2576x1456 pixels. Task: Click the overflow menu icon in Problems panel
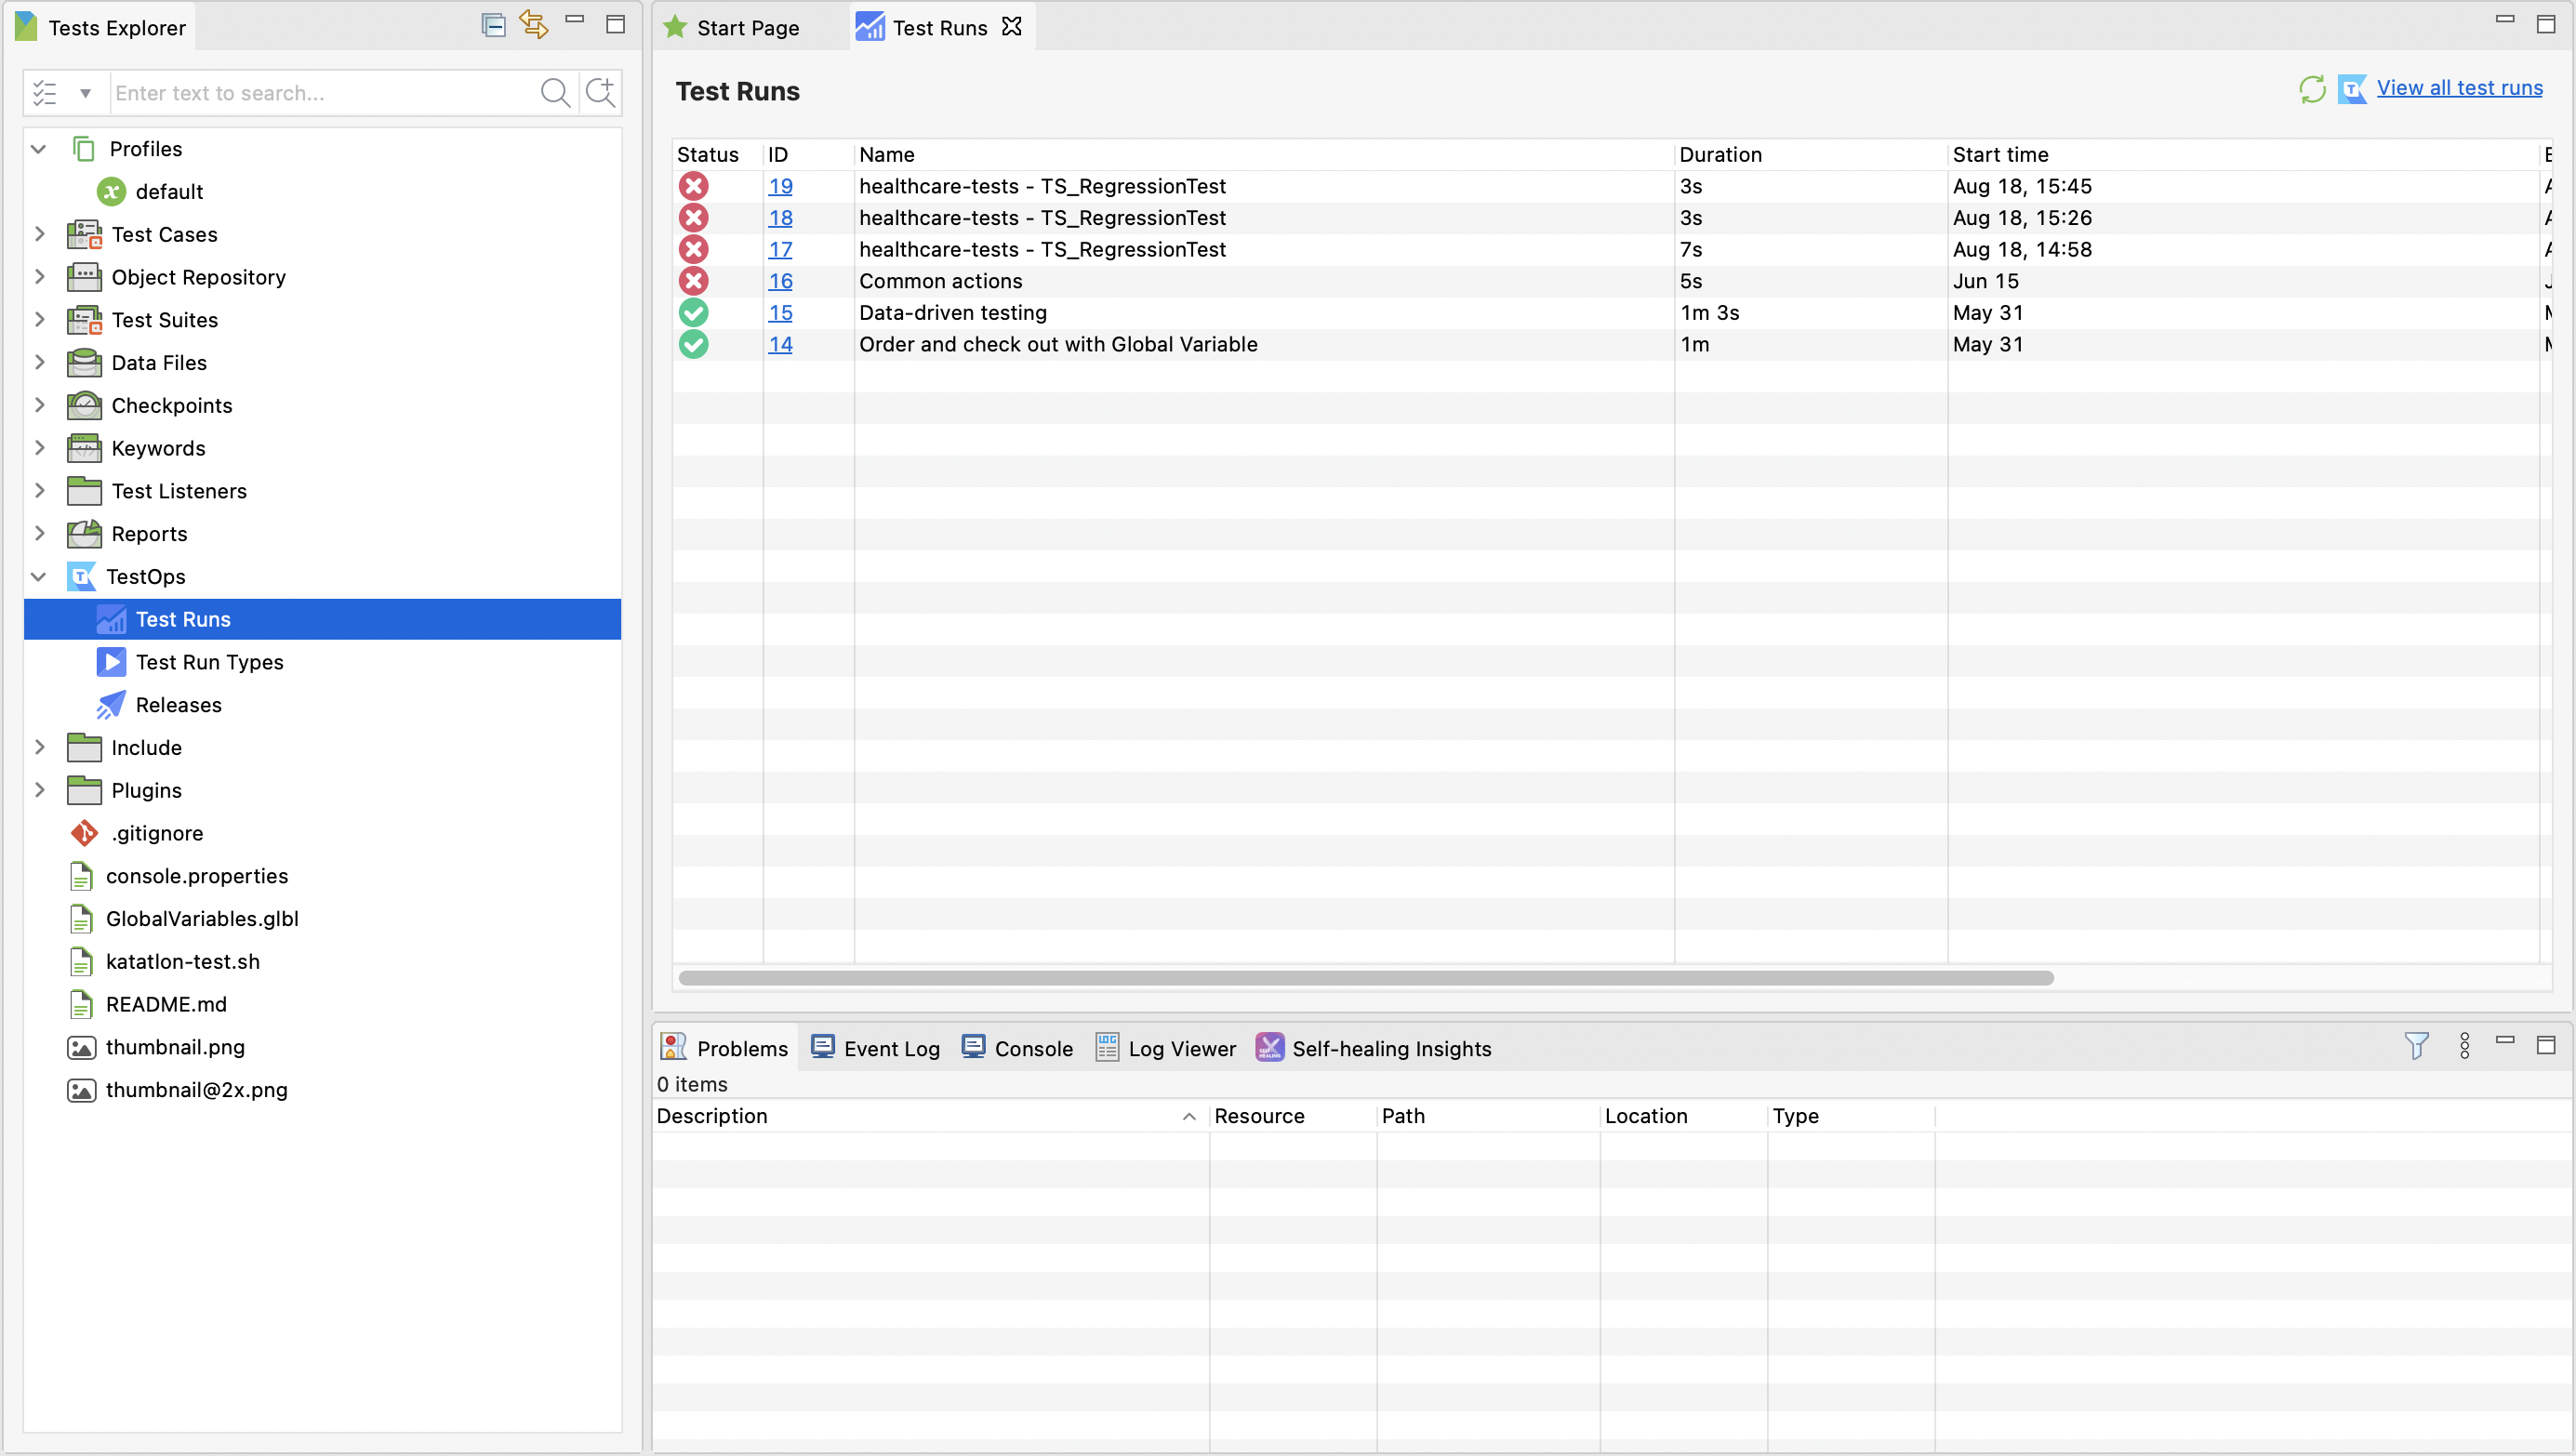[2464, 1047]
